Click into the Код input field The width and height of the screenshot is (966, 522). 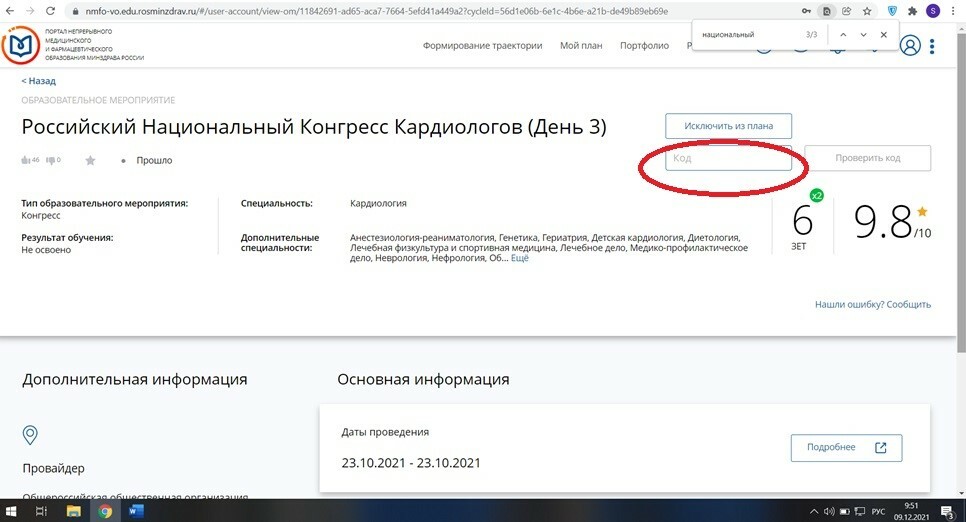pyautogui.click(x=728, y=158)
